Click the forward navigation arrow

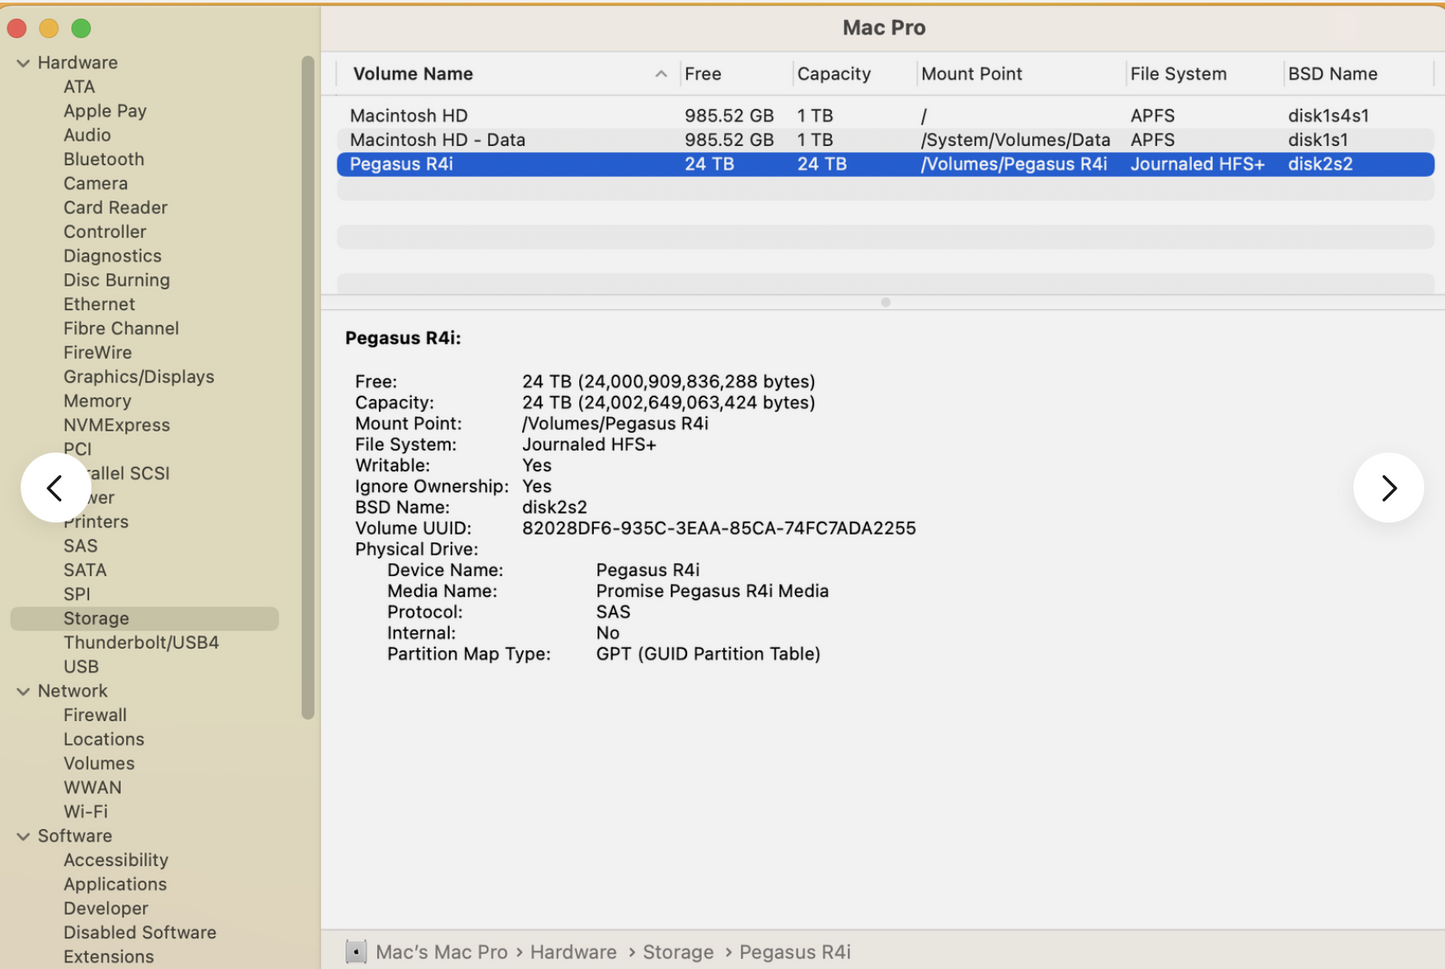[x=1389, y=487]
